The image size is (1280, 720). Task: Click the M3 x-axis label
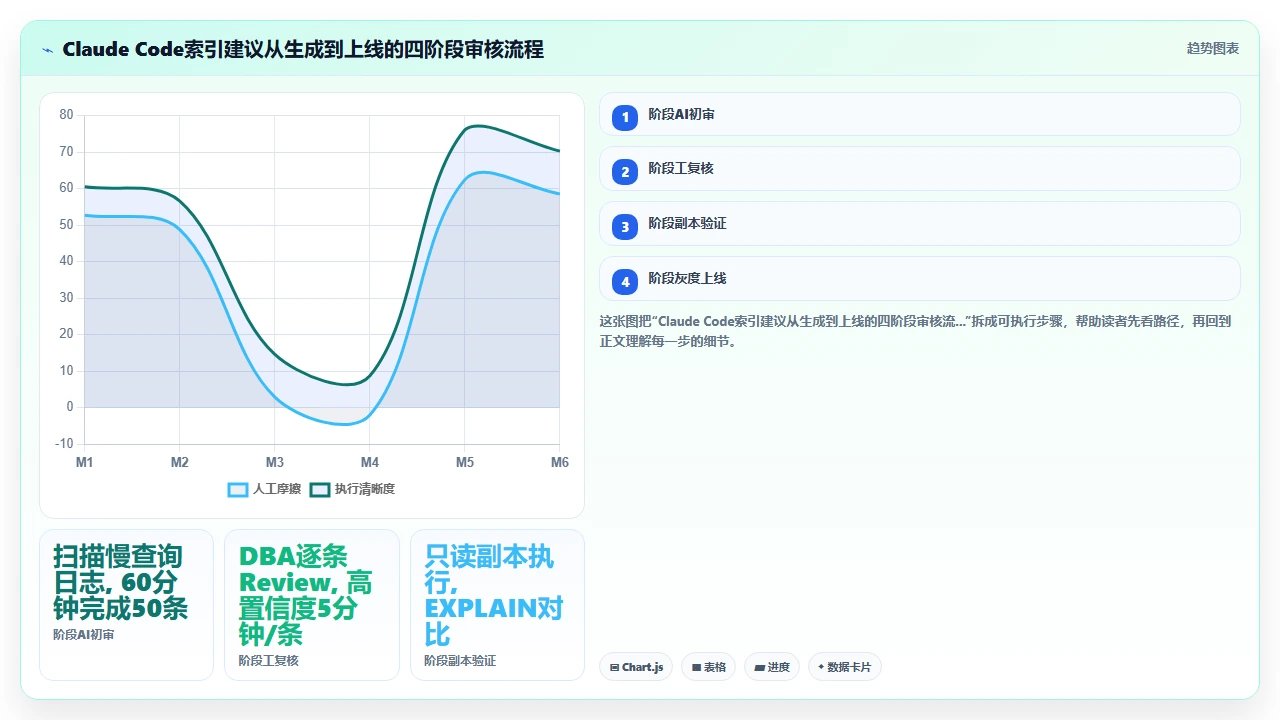coord(275,462)
